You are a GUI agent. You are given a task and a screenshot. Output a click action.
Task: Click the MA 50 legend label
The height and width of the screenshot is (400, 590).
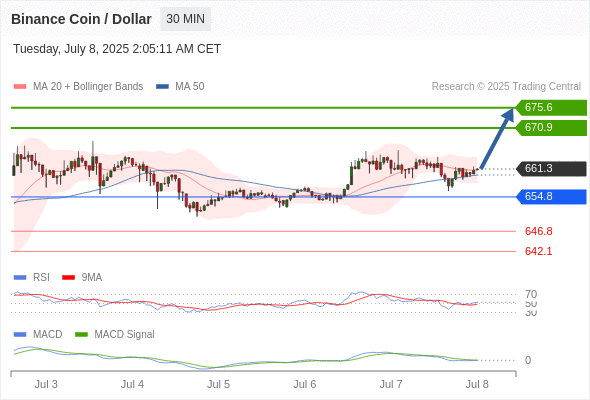pos(190,87)
